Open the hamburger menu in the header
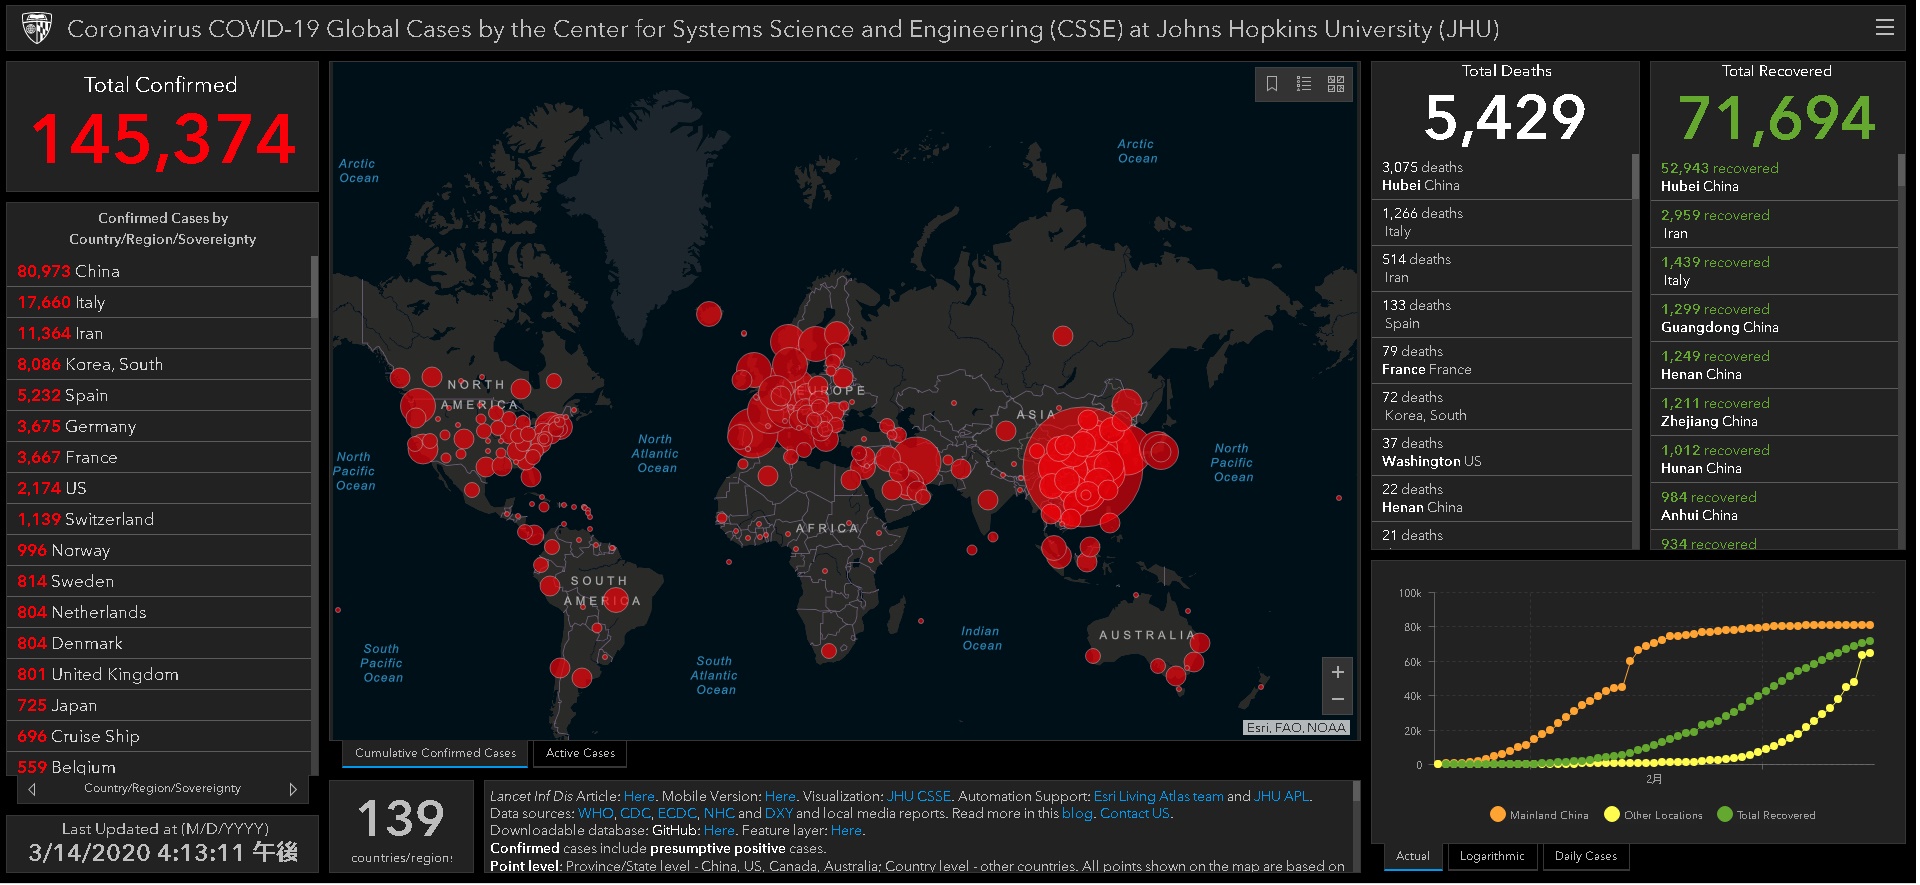 click(1884, 28)
